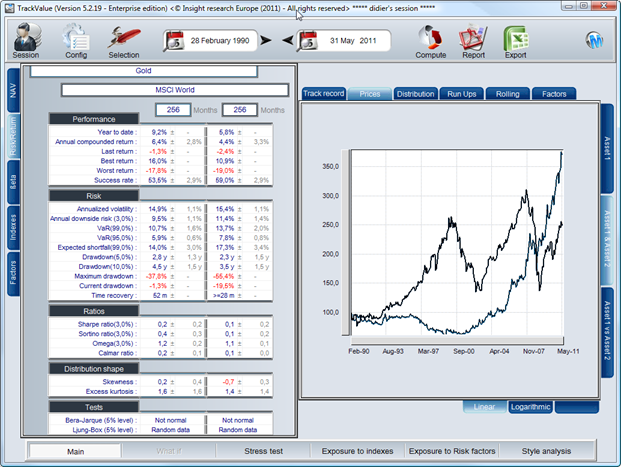Click the right-pointing black arrow
This screenshot has width=621, height=467.
(x=266, y=40)
